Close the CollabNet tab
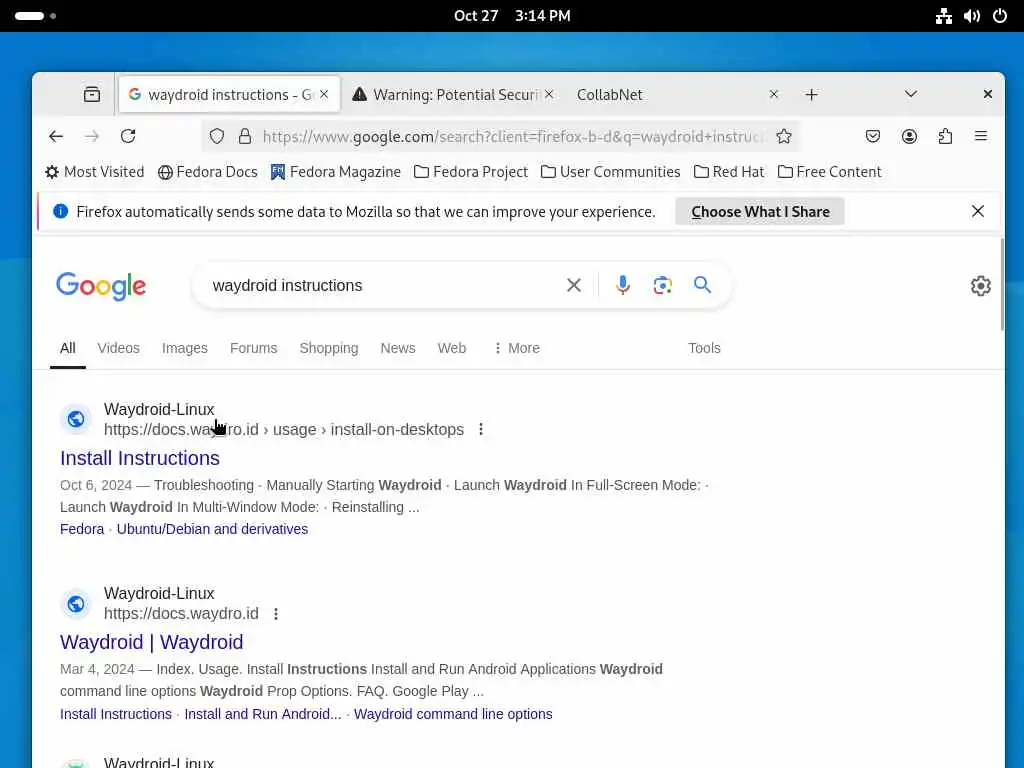This screenshot has height=768, width=1024. (x=774, y=95)
